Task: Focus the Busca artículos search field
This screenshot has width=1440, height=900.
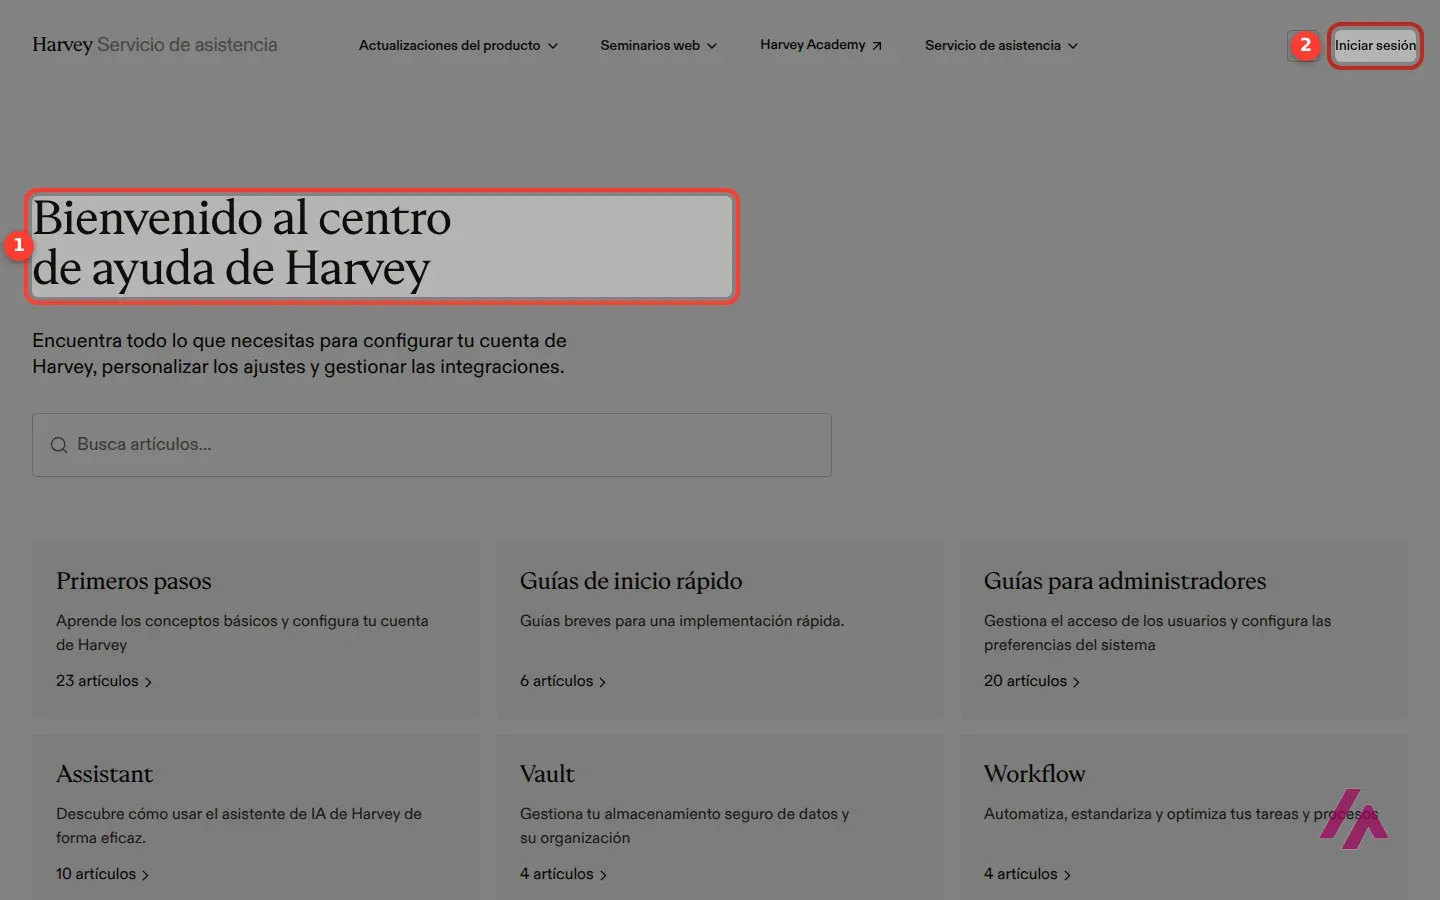Action: (x=432, y=445)
